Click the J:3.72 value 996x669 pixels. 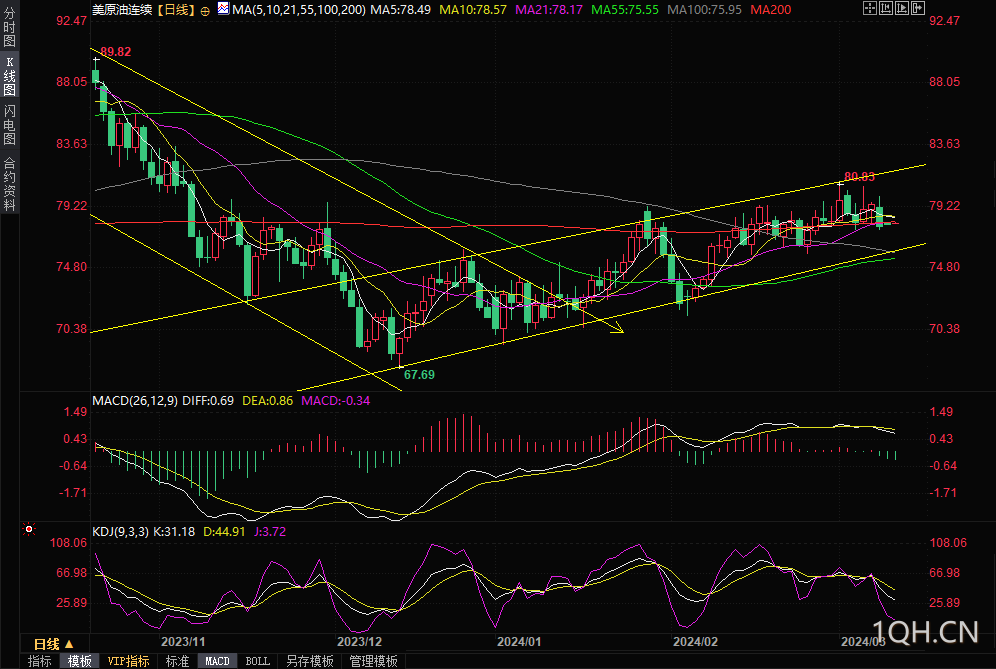tap(270, 532)
